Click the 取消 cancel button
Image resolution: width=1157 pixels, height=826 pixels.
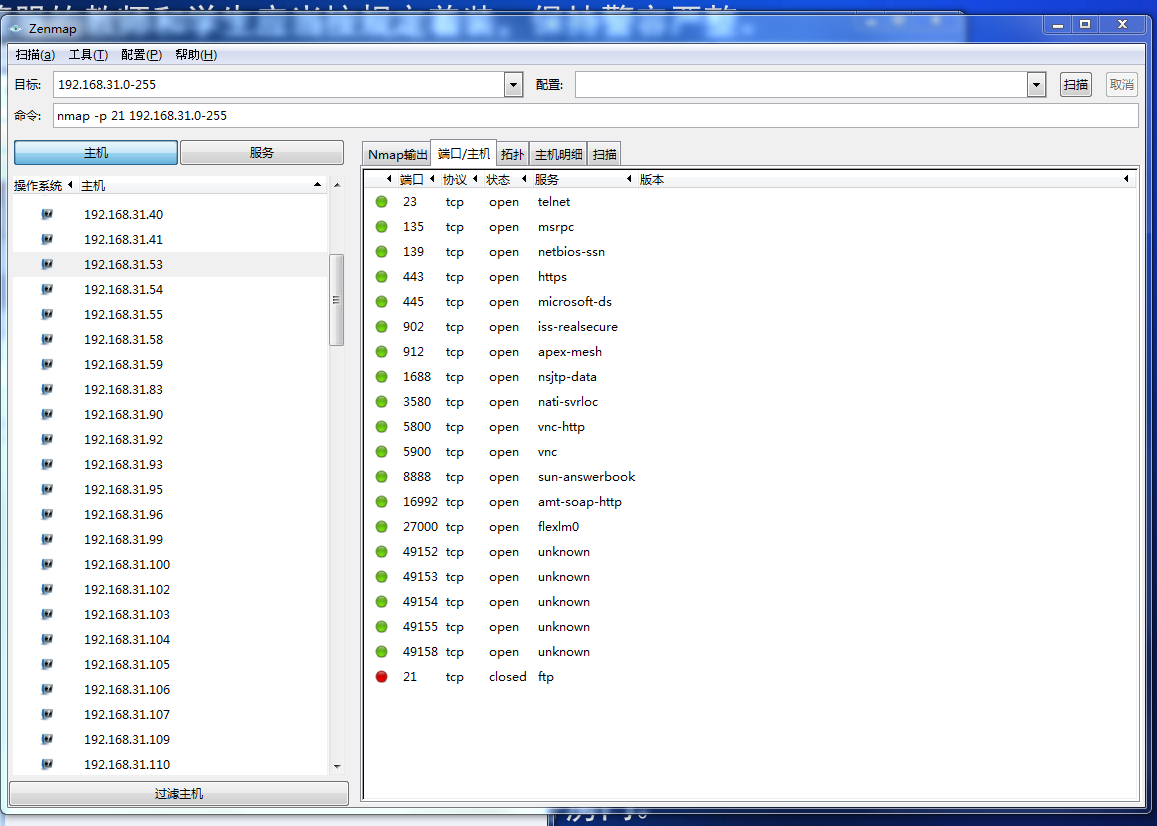(x=1122, y=85)
